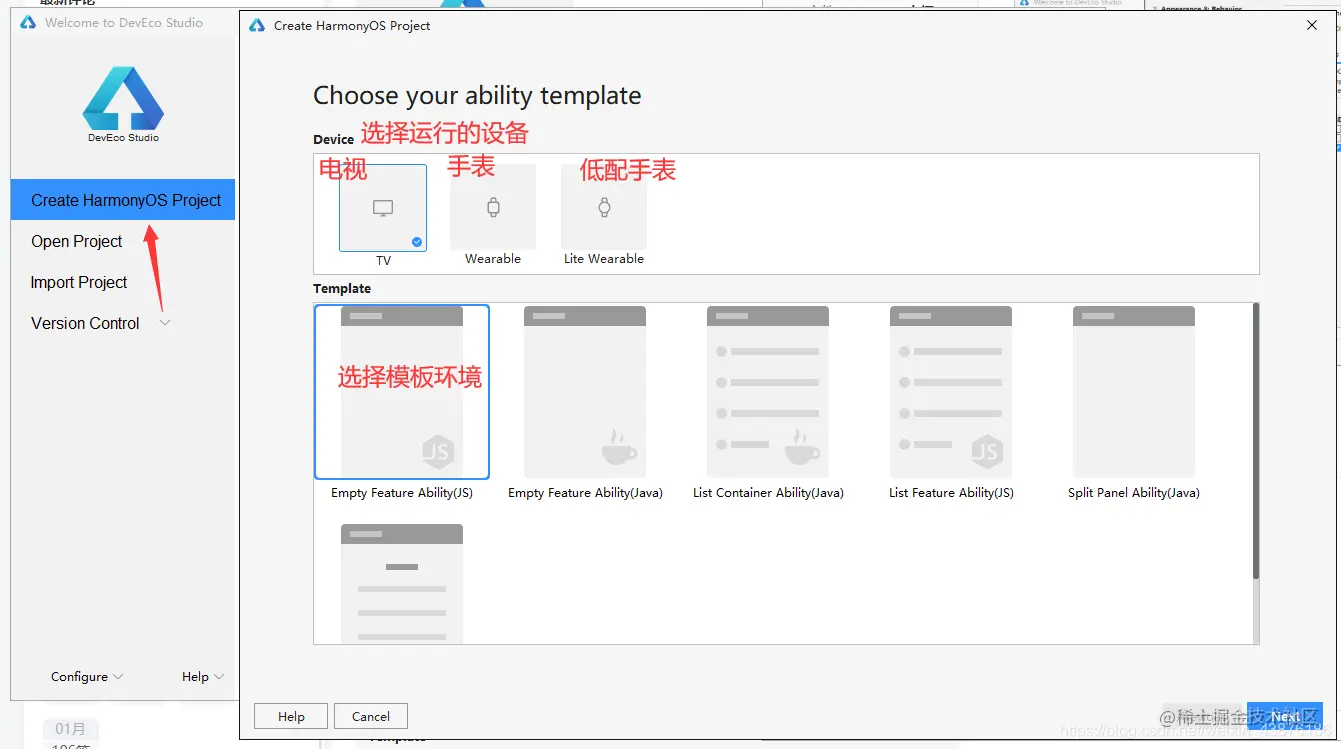Open the Configure dropdown

click(x=87, y=677)
